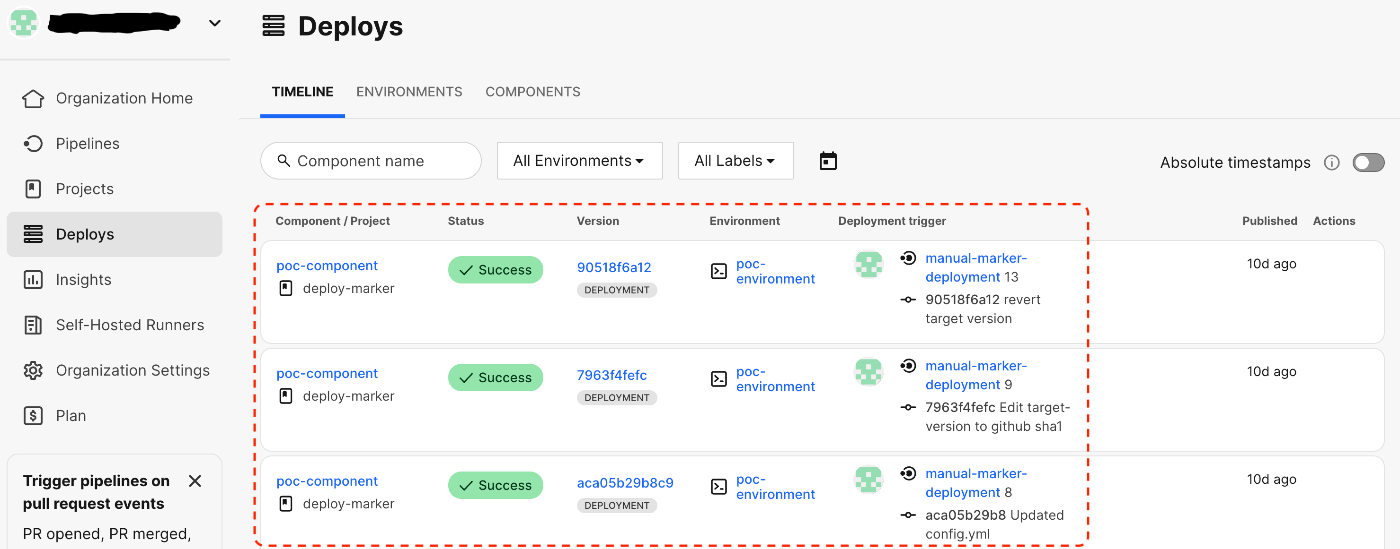Open poc-component in the aca05b29b8c9 row
The width and height of the screenshot is (1400, 549).
coord(327,482)
